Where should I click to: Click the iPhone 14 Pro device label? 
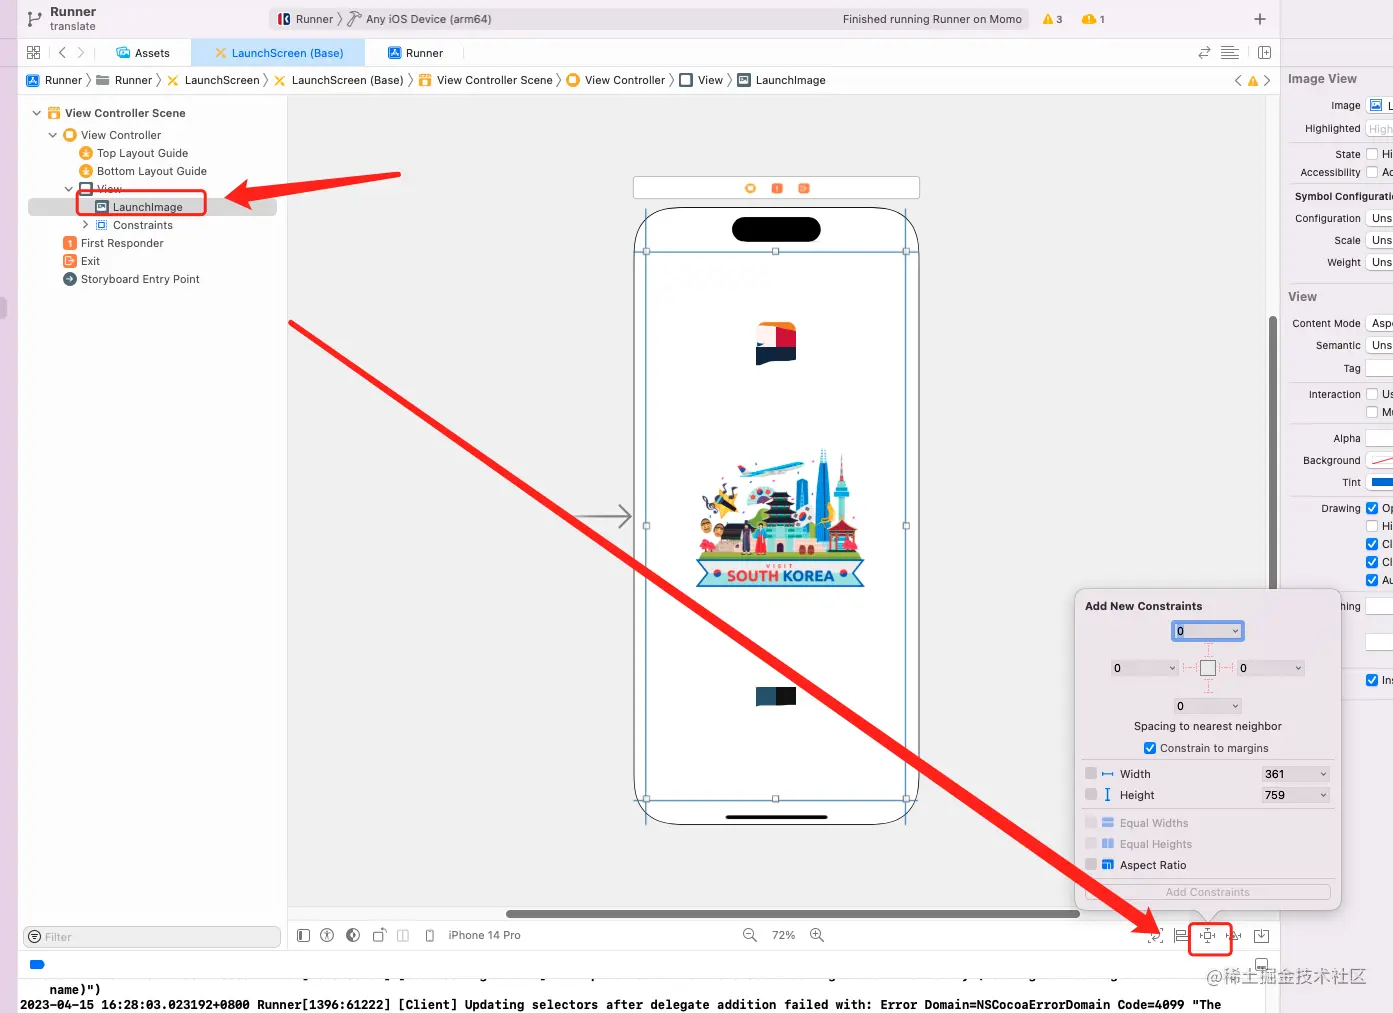pos(484,935)
